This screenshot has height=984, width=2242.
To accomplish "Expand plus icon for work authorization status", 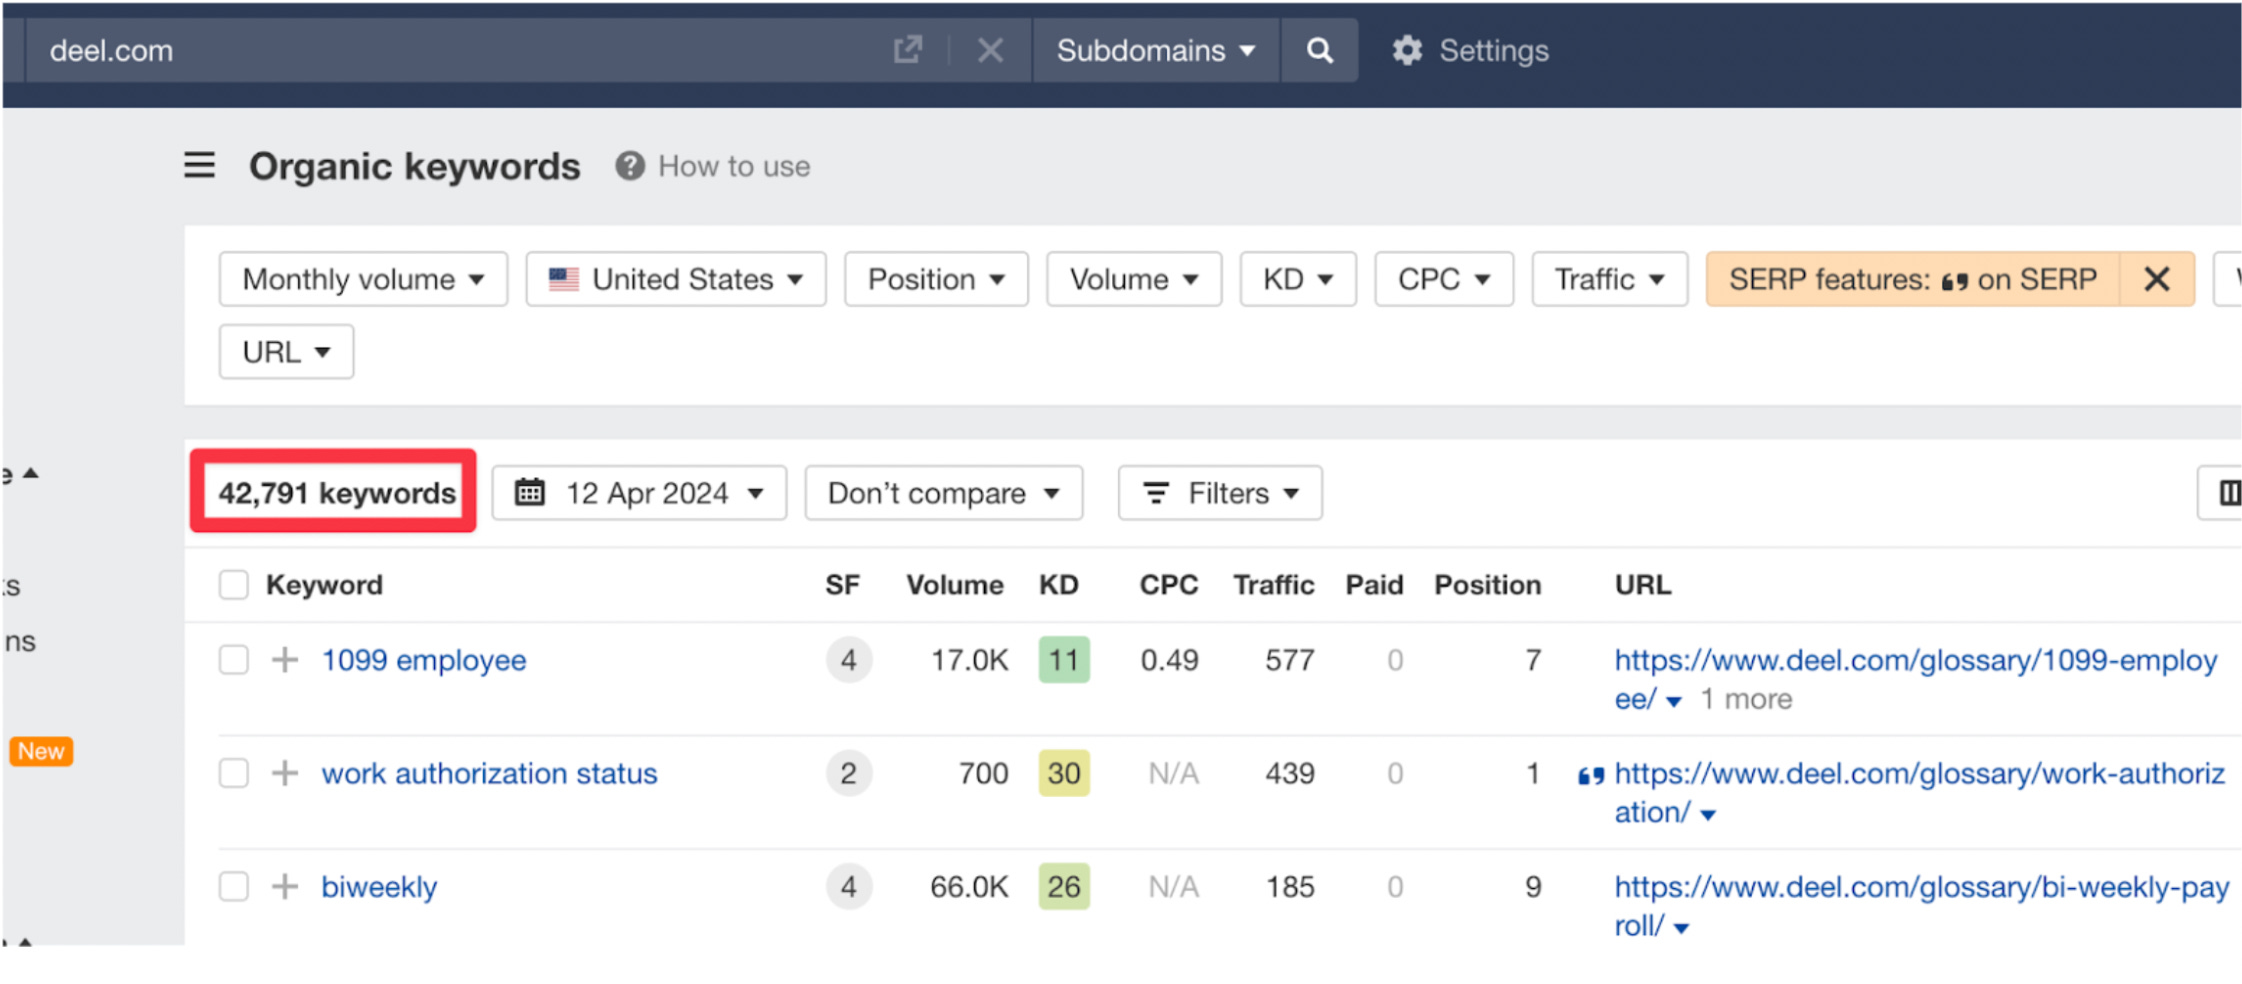I will (x=285, y=773).
